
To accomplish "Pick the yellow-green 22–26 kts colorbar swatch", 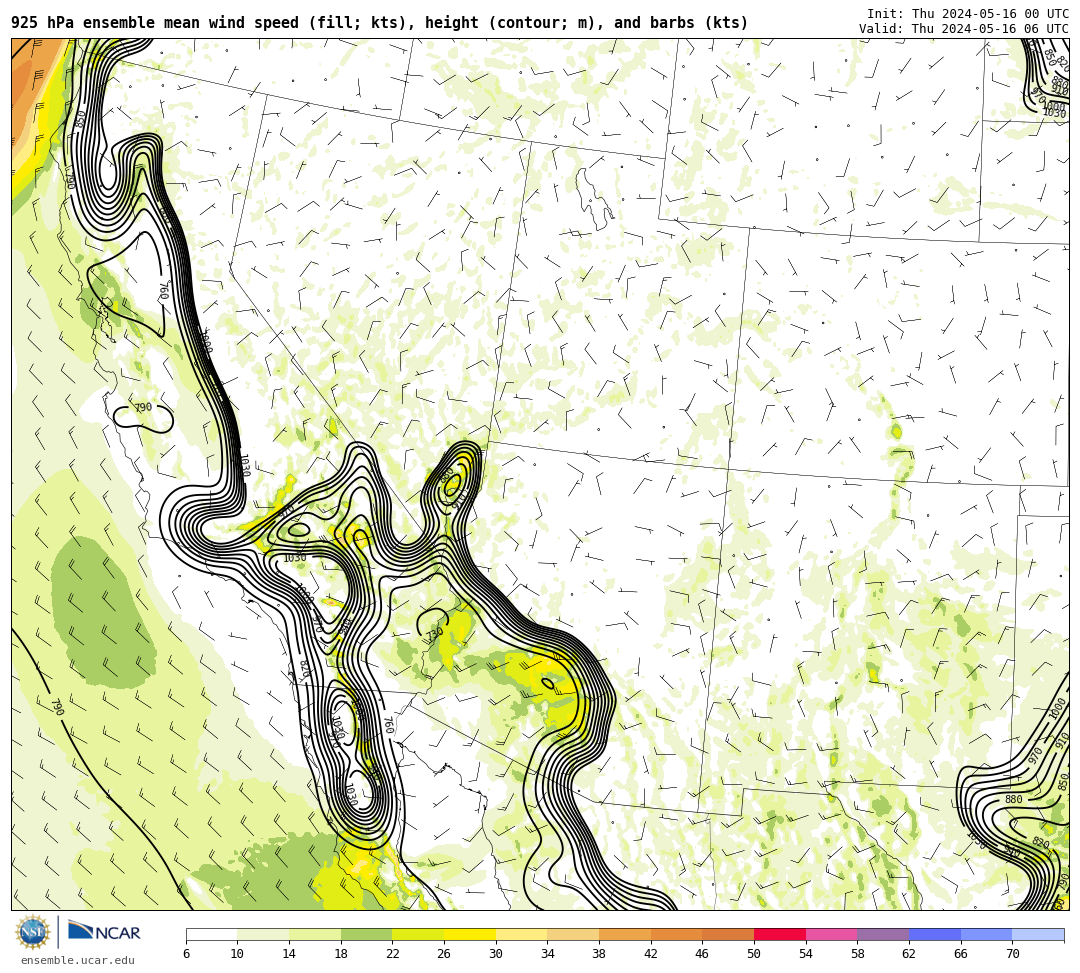I will point(418,934).
